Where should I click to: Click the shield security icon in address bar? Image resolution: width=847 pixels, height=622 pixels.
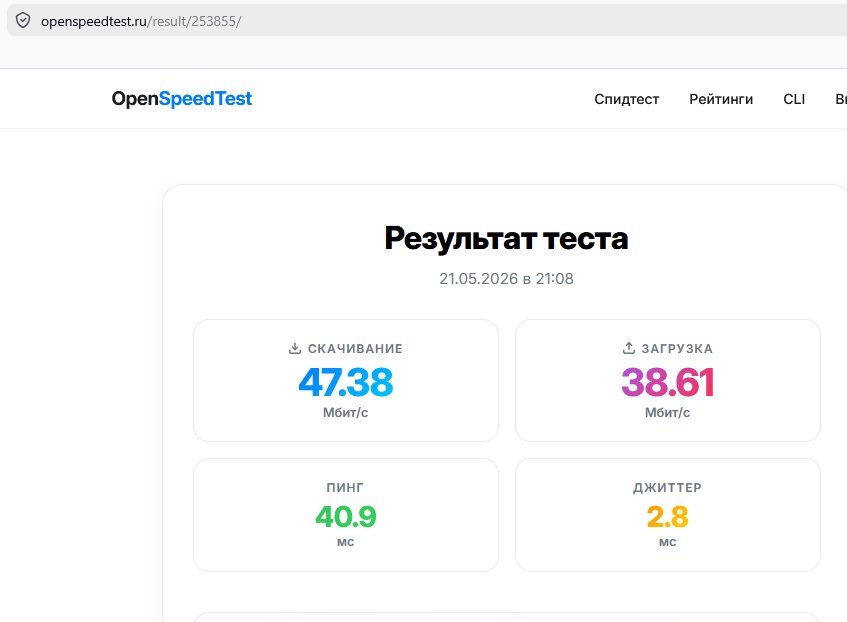coord(23,21)
